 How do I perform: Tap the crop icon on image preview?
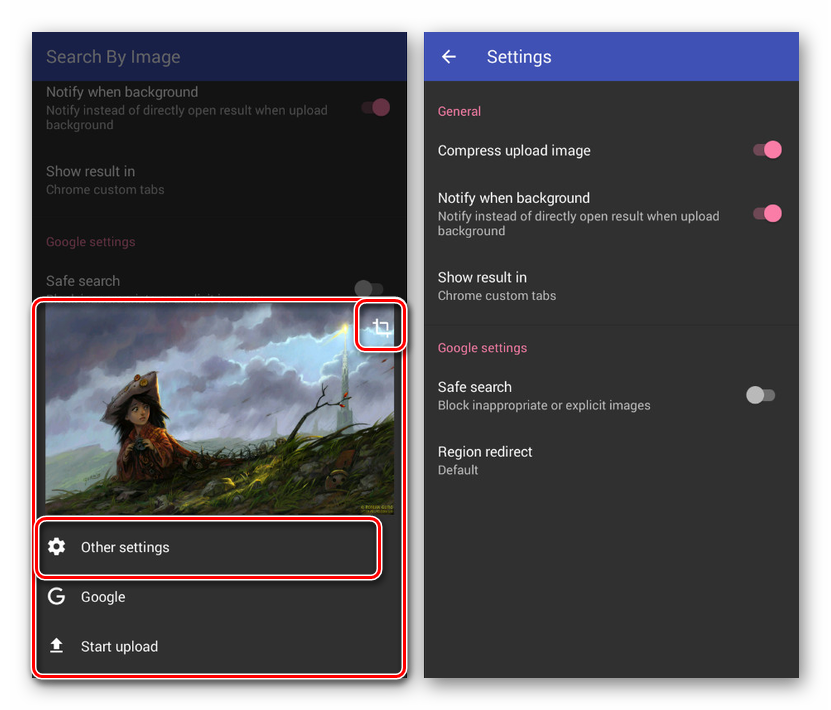pos(380,325)
